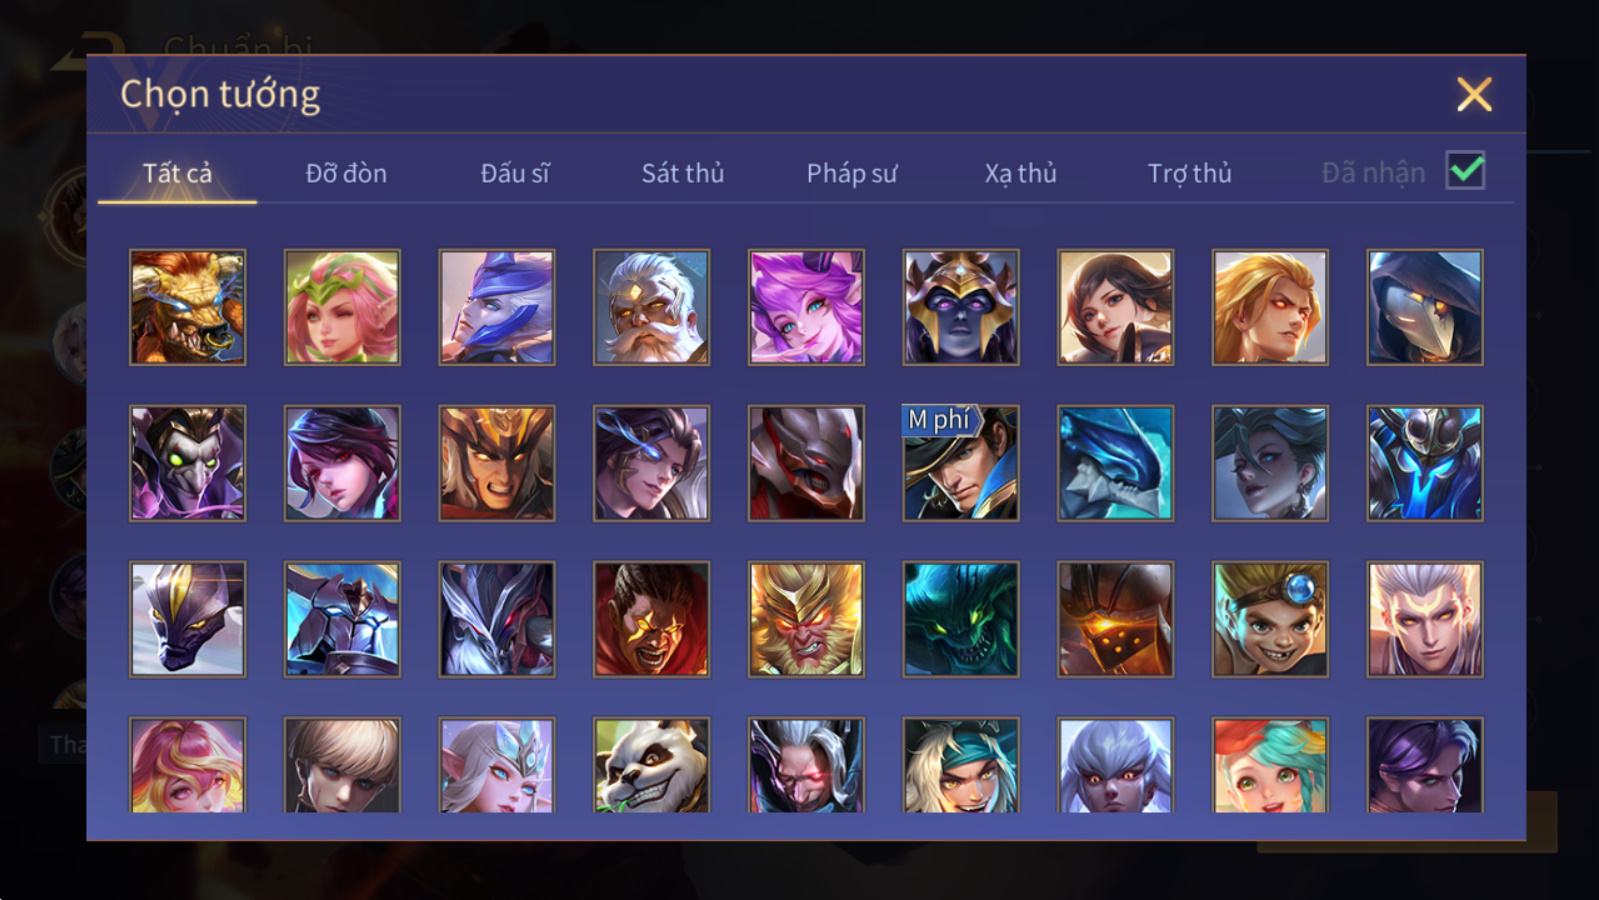1599x900 pixels.
Task: Select the purple-haired bunny girl hero
Action: pos(806,307)
